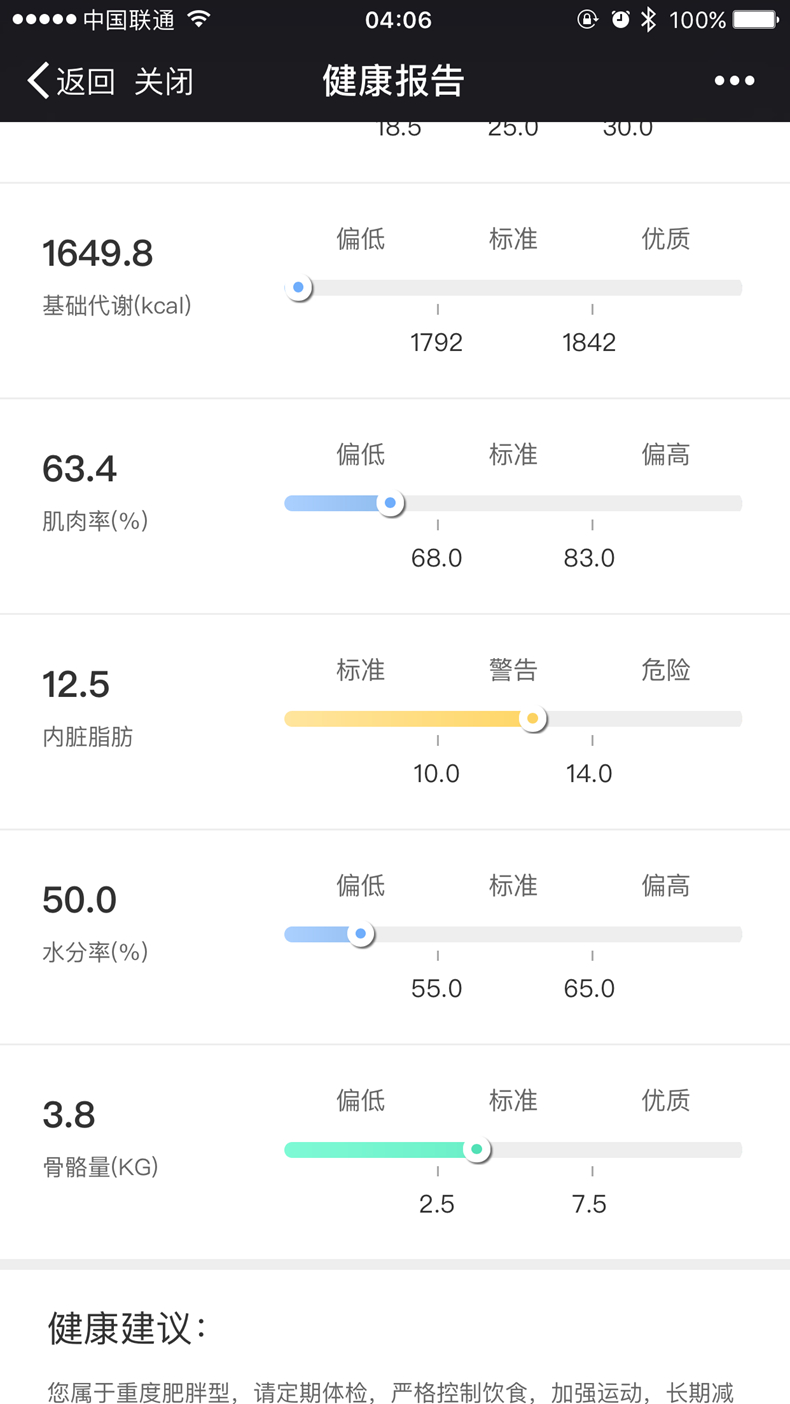Tap the Wi-Fi status icon
Viewport: 790px width, 1404px height.
[199, 19]
